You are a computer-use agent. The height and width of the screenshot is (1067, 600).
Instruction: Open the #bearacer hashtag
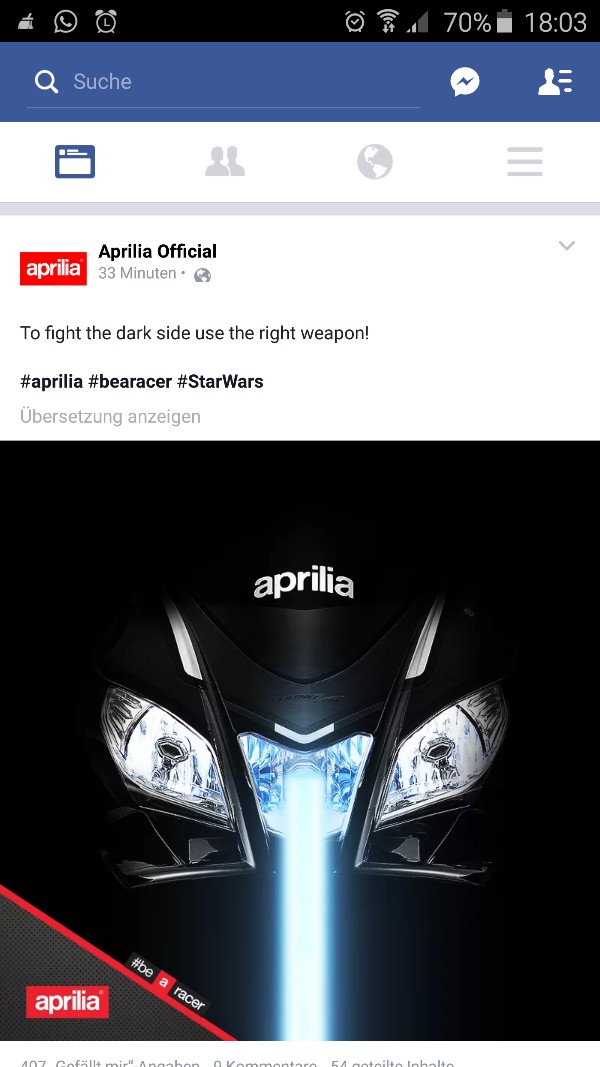pos(130,382)
